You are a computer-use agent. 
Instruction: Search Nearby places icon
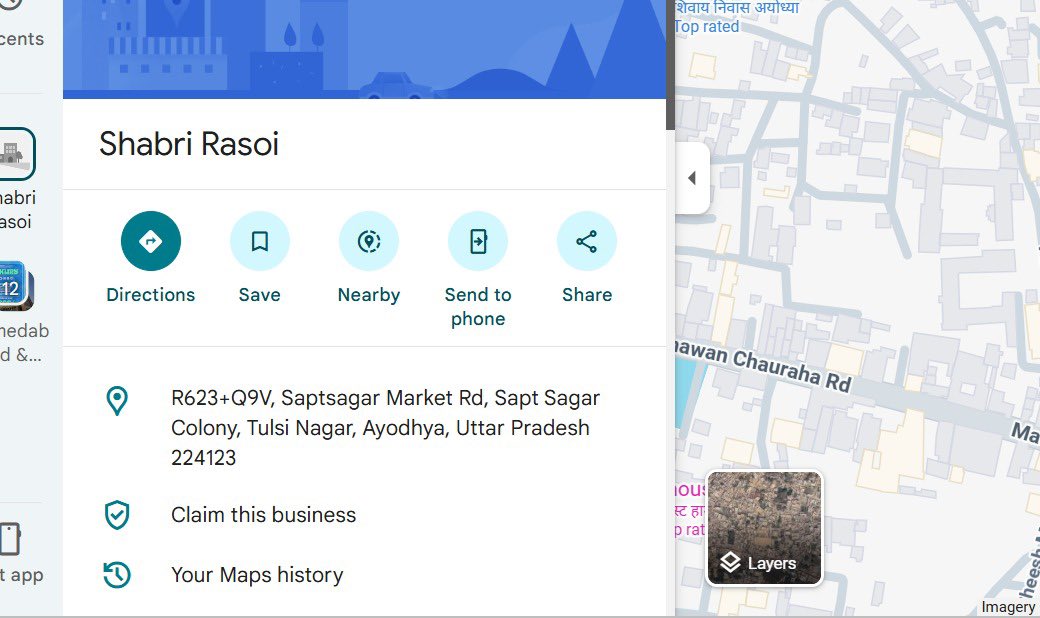tap(369, 241)
